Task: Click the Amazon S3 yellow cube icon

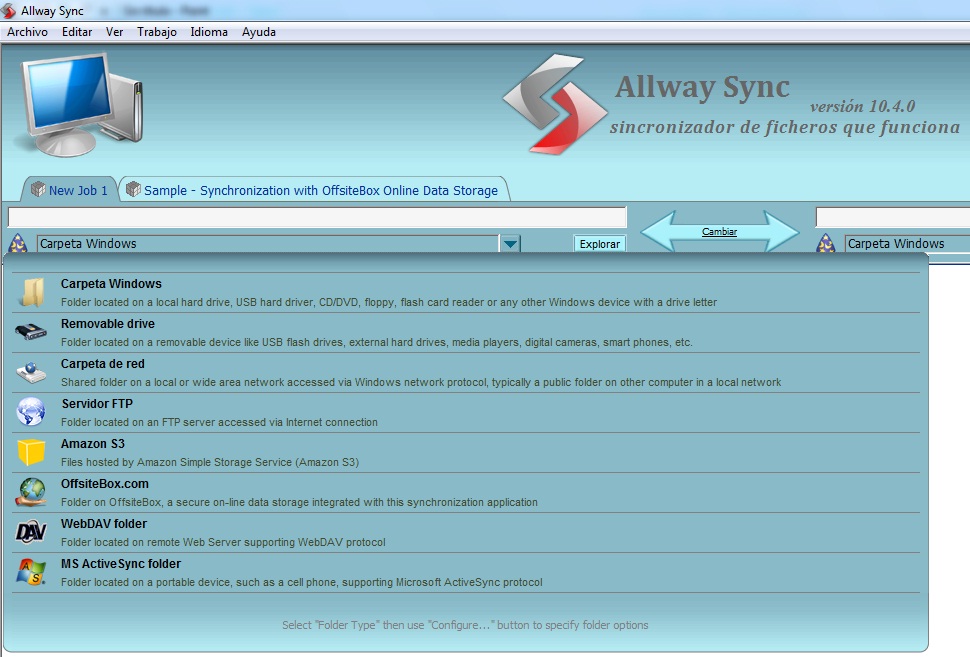Action: tap(31, 452)
